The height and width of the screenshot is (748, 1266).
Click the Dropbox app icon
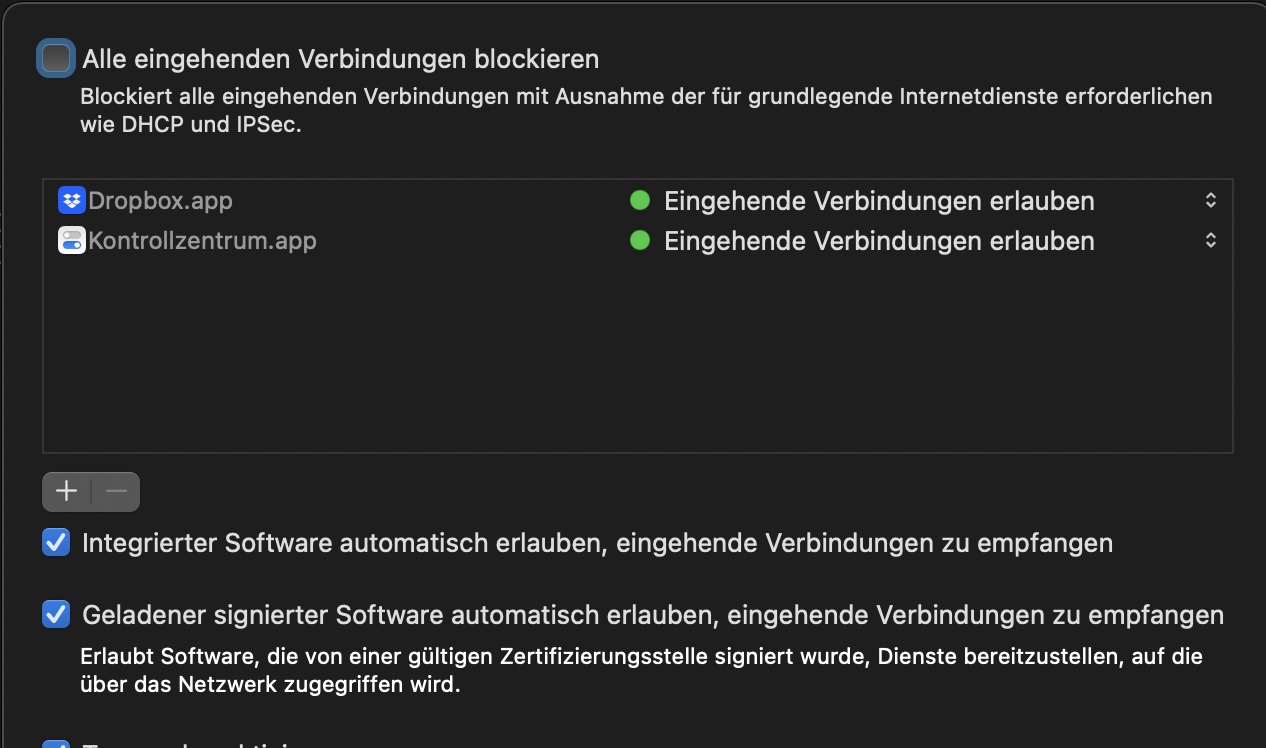[72, 200]
